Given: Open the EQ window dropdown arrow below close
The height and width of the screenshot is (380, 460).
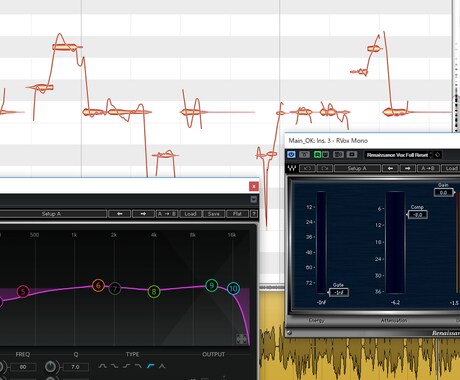Looking at the screenshot, I should 254,199.
